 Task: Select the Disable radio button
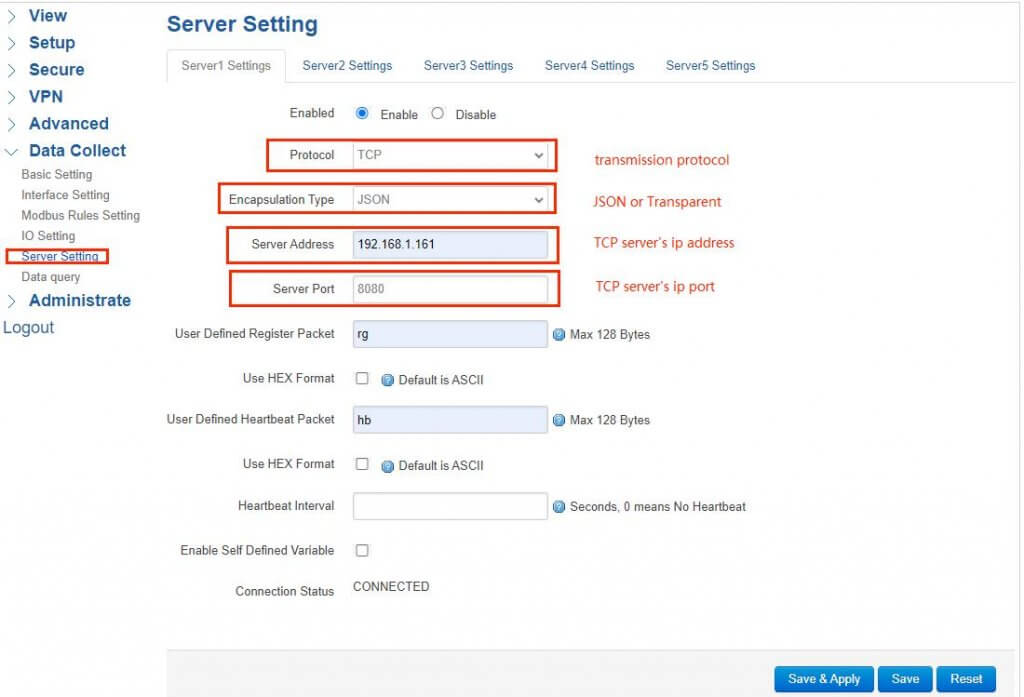point(437,113)
